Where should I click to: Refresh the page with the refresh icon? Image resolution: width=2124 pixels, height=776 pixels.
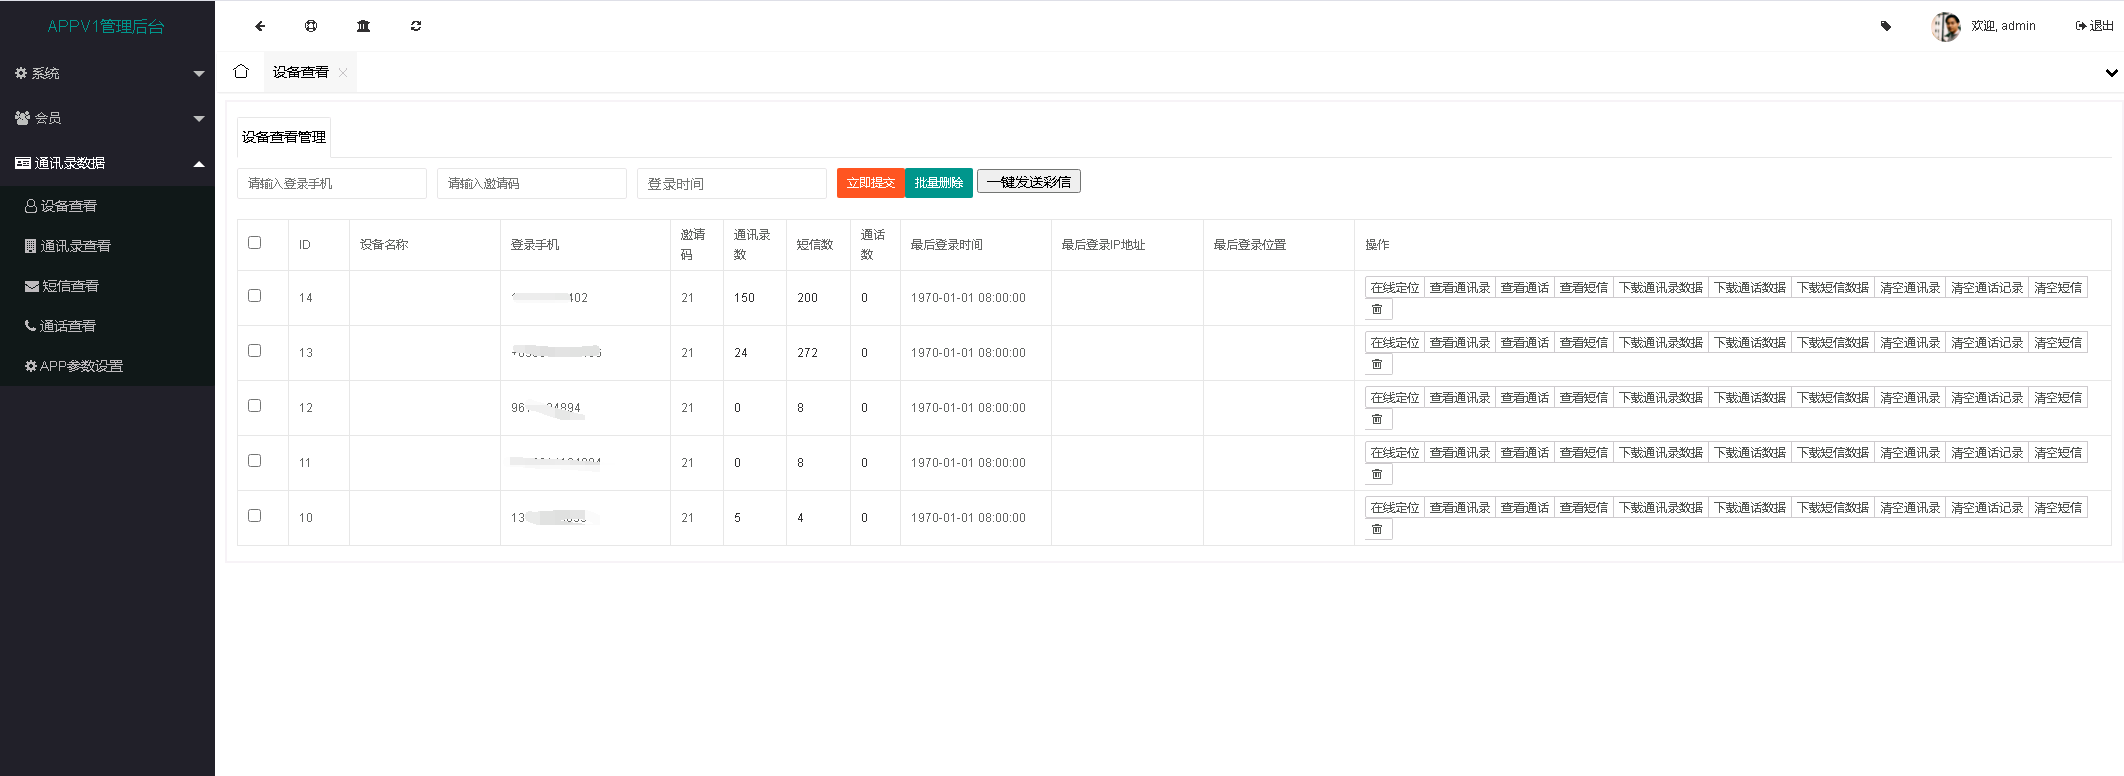[x=416, y=26]
